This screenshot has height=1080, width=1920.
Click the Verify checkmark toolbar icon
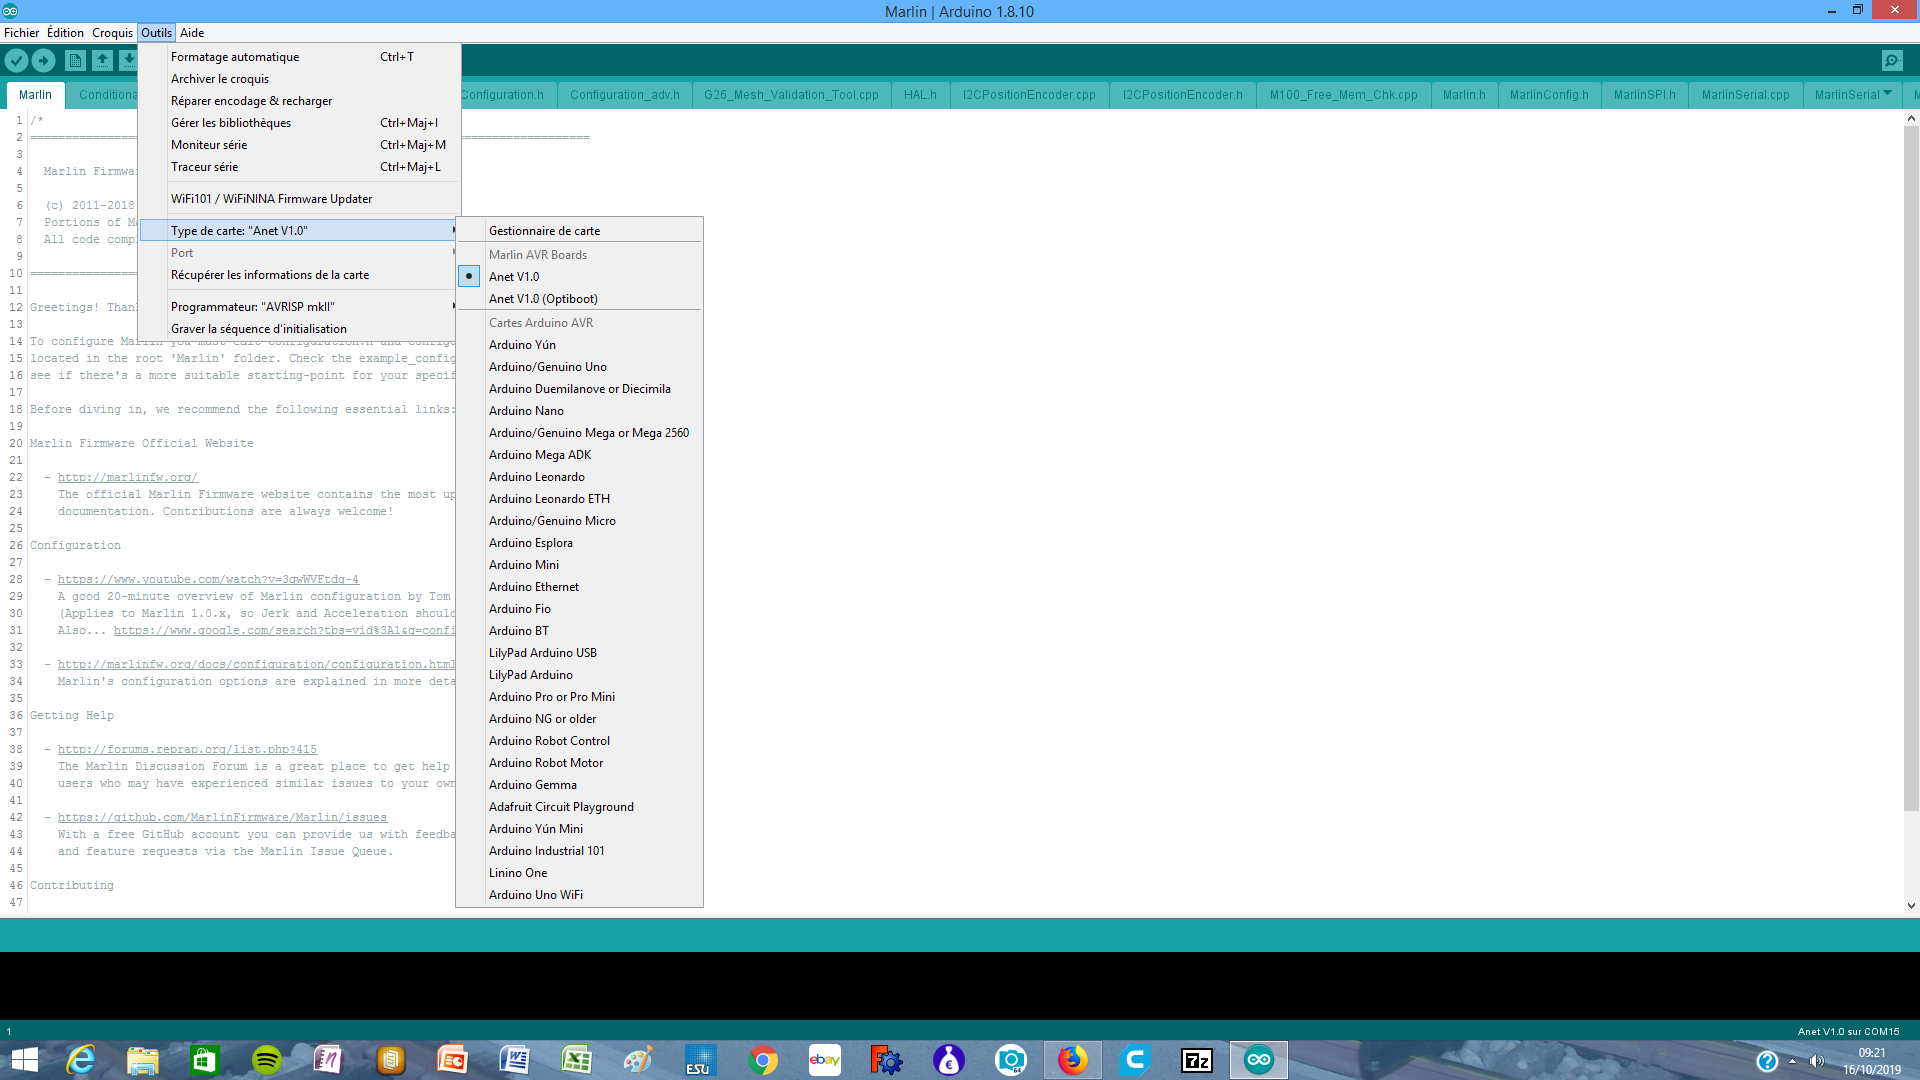pyautogui.click(x=16, y=61)
